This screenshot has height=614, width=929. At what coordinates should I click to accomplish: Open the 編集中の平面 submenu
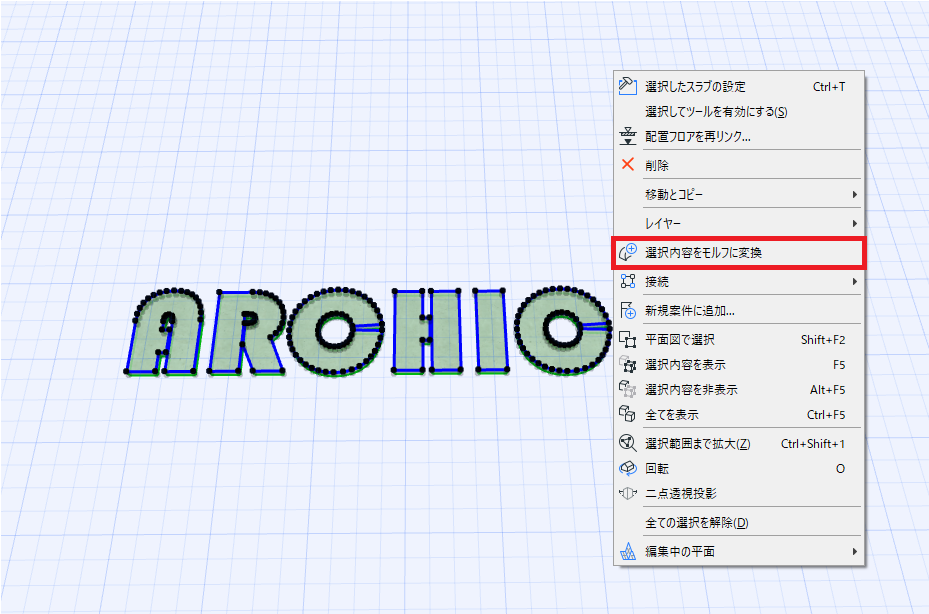[738, 551]
